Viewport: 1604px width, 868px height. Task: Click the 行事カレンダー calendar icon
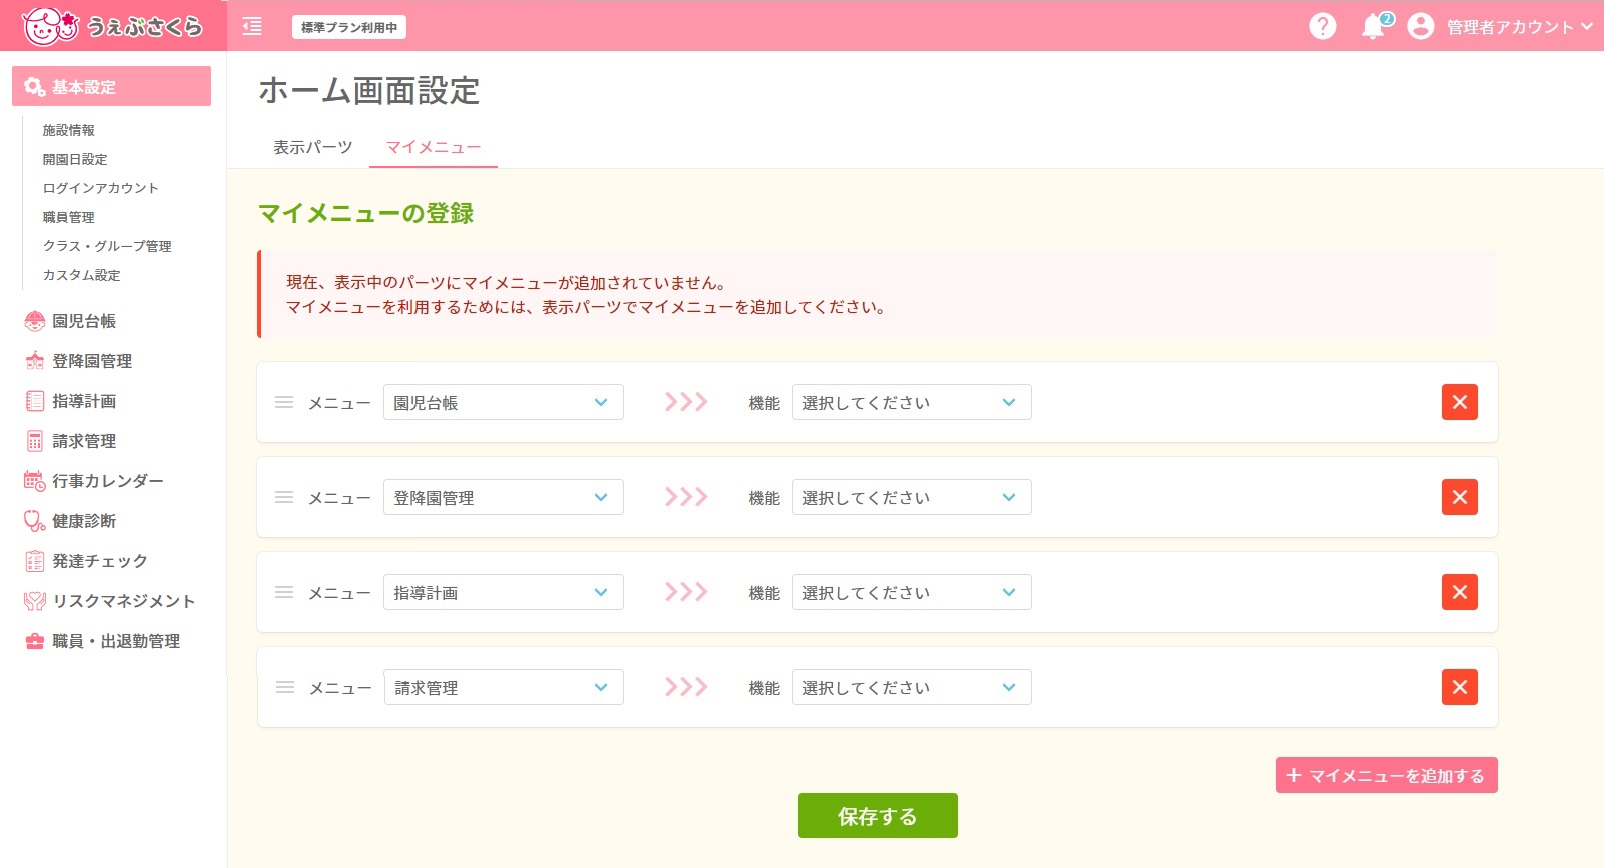(x=35, y=481)
